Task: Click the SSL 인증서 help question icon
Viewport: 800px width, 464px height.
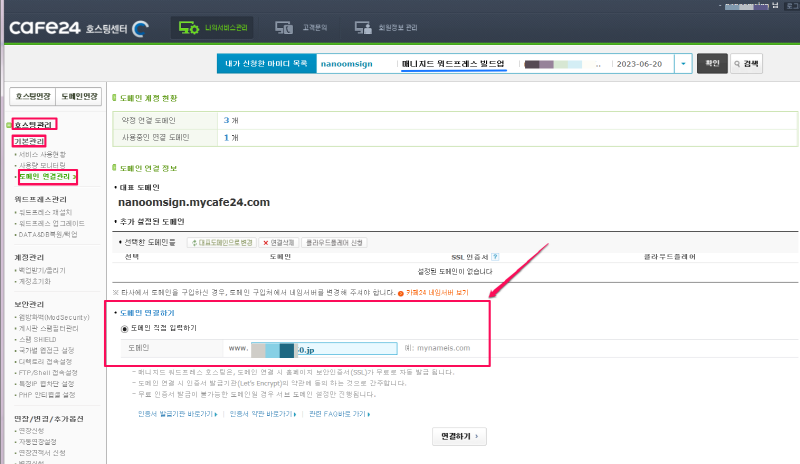Action: (x=496, y=257)
